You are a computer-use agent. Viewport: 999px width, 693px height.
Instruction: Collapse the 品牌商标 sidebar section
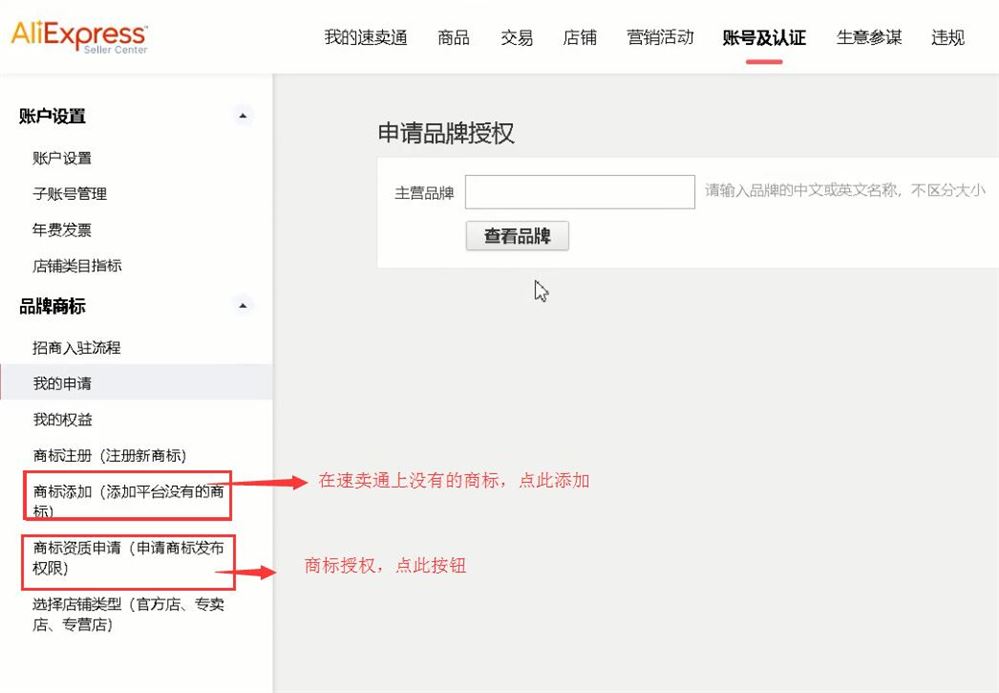(242, 306)
